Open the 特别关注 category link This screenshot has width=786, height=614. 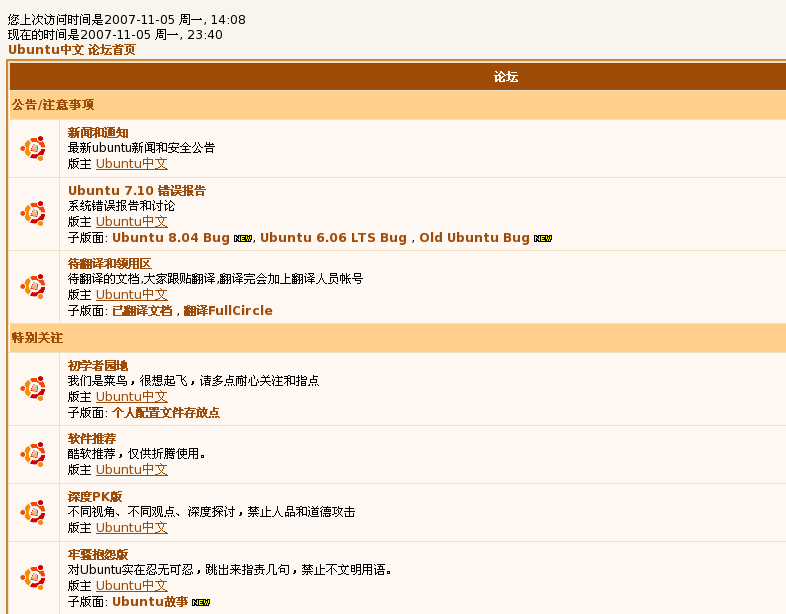pyautogui.click(x=37, y=338)
